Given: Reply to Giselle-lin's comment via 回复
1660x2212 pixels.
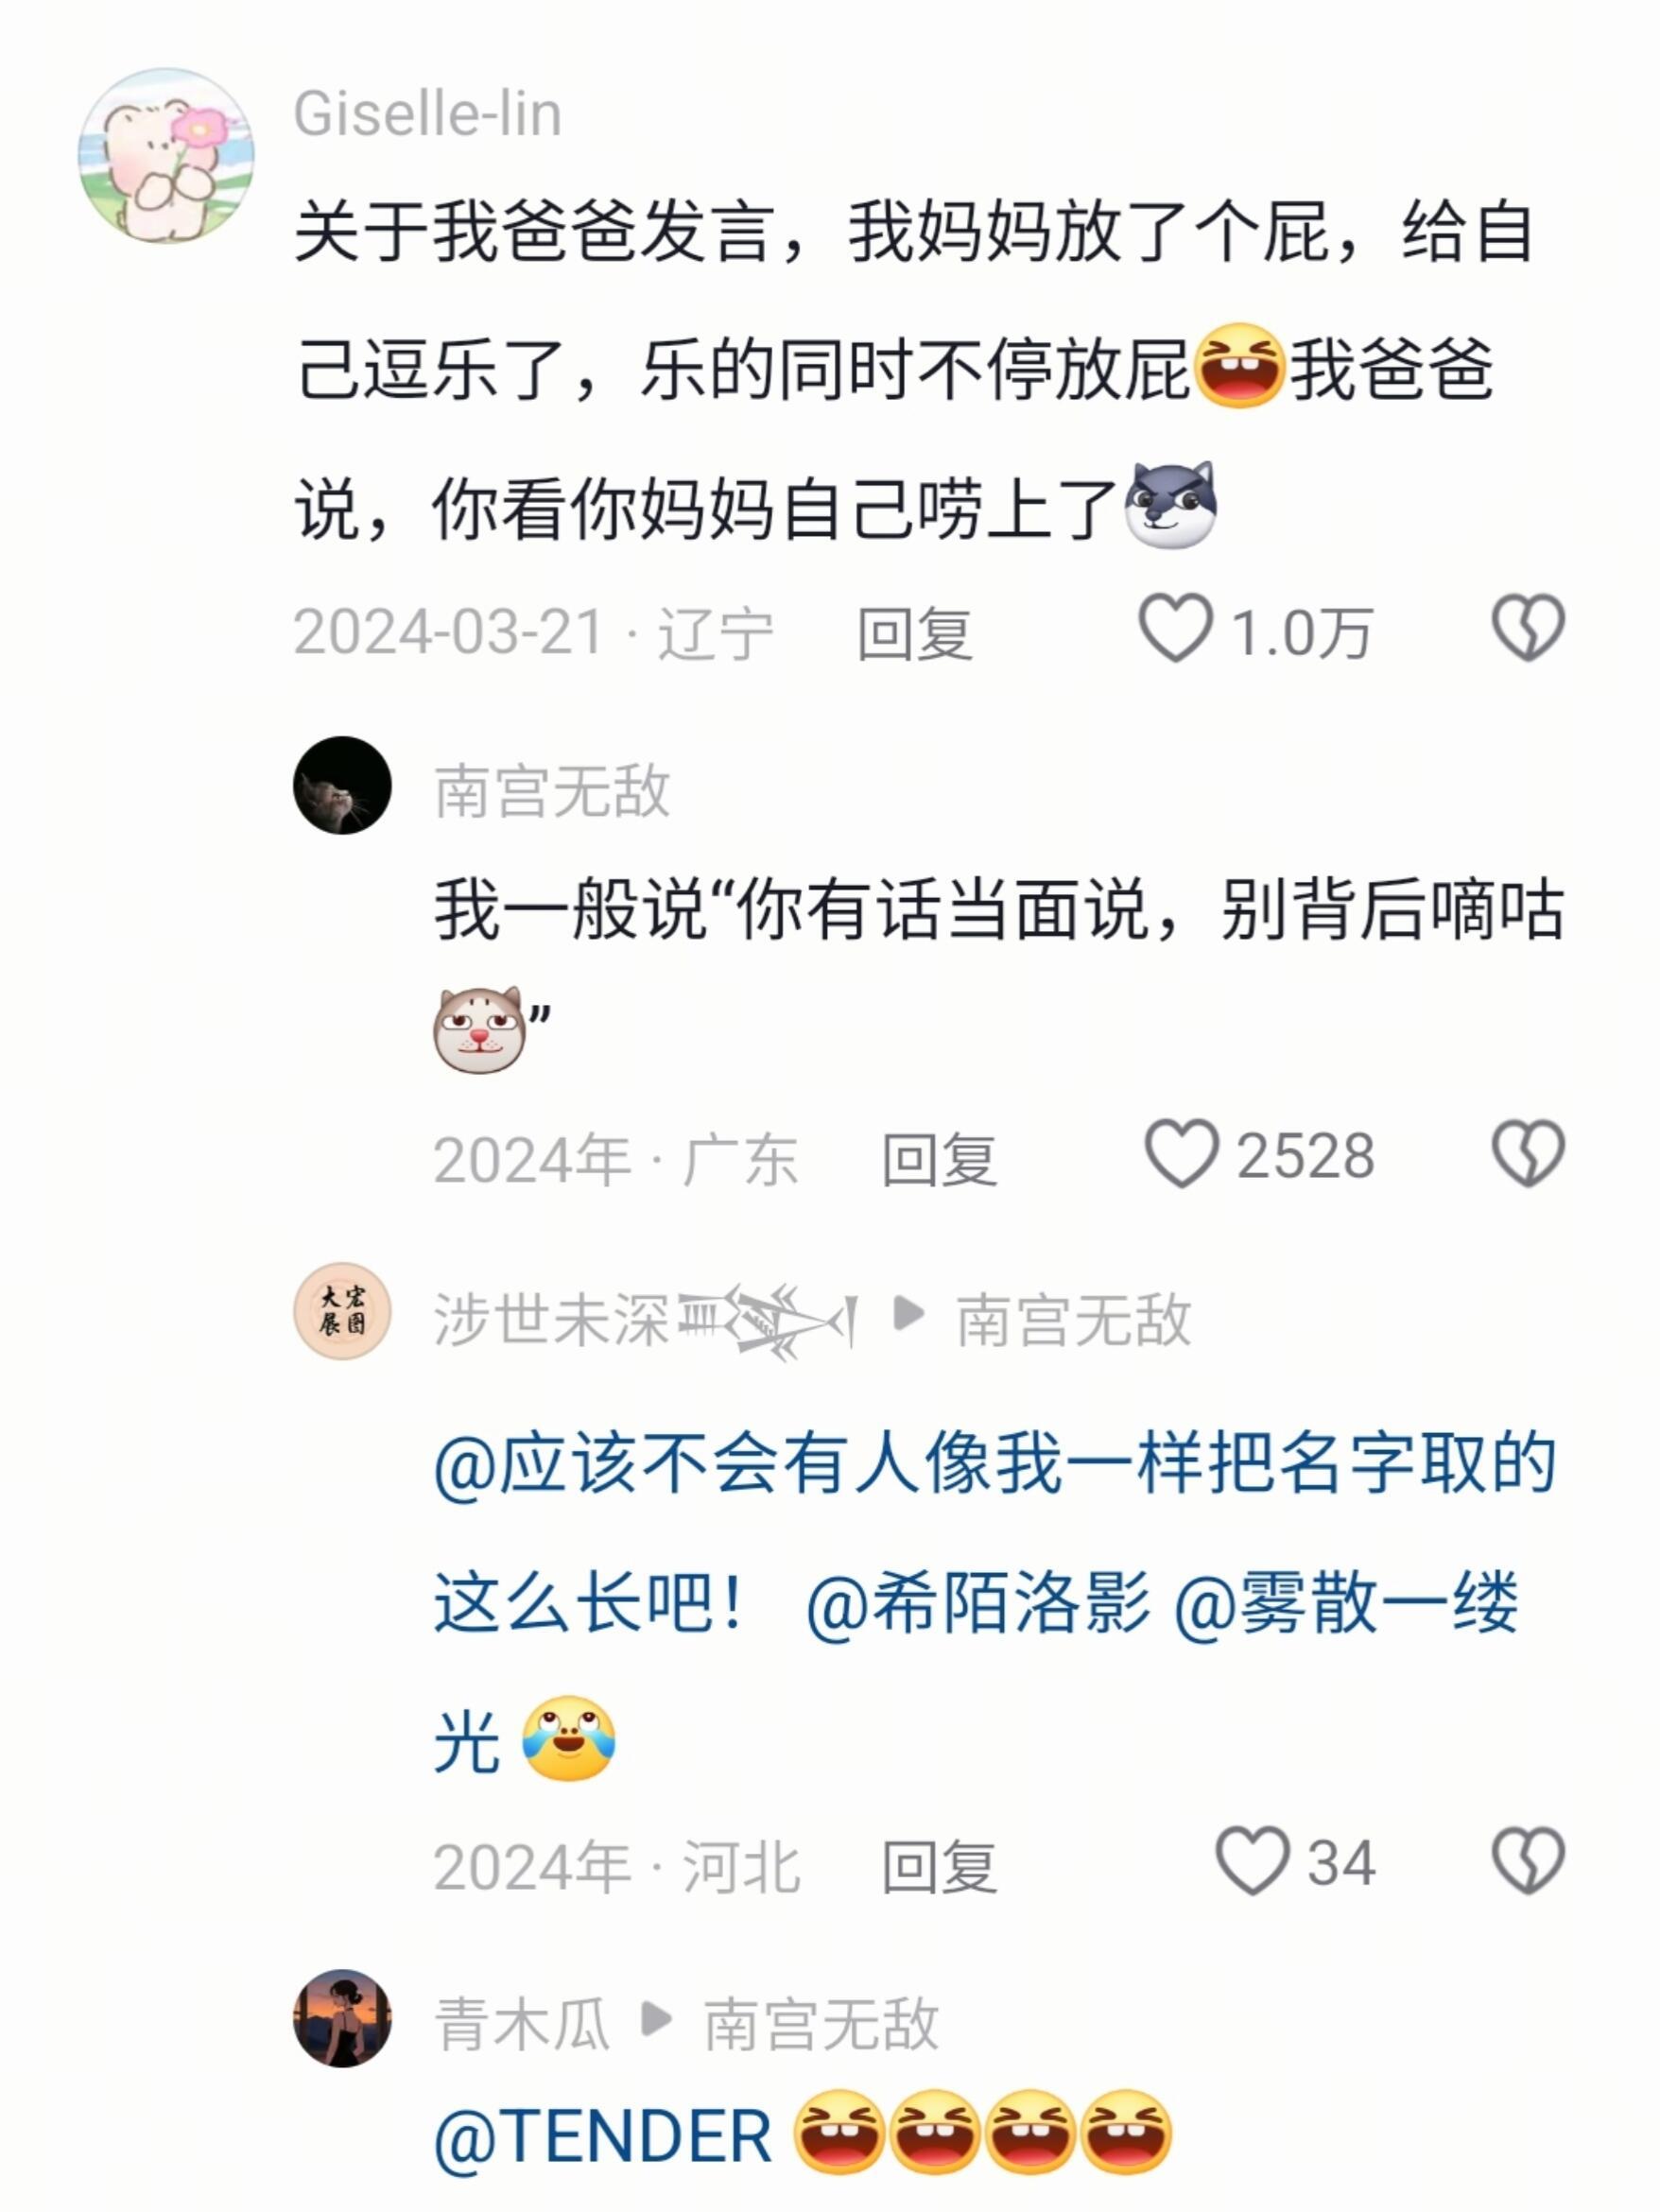Looking at the screenshot, I should (x=915, y=634).
